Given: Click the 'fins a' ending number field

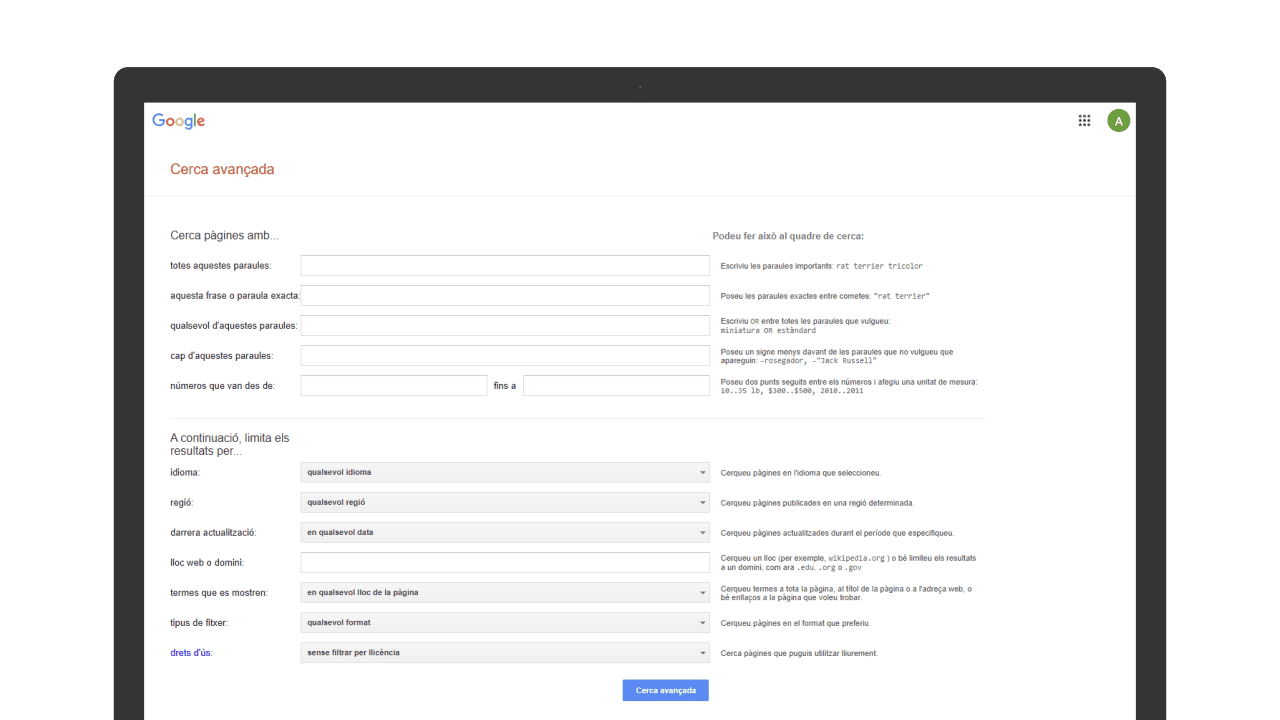Looking at the screenshot, I should (x=616, y=386).
